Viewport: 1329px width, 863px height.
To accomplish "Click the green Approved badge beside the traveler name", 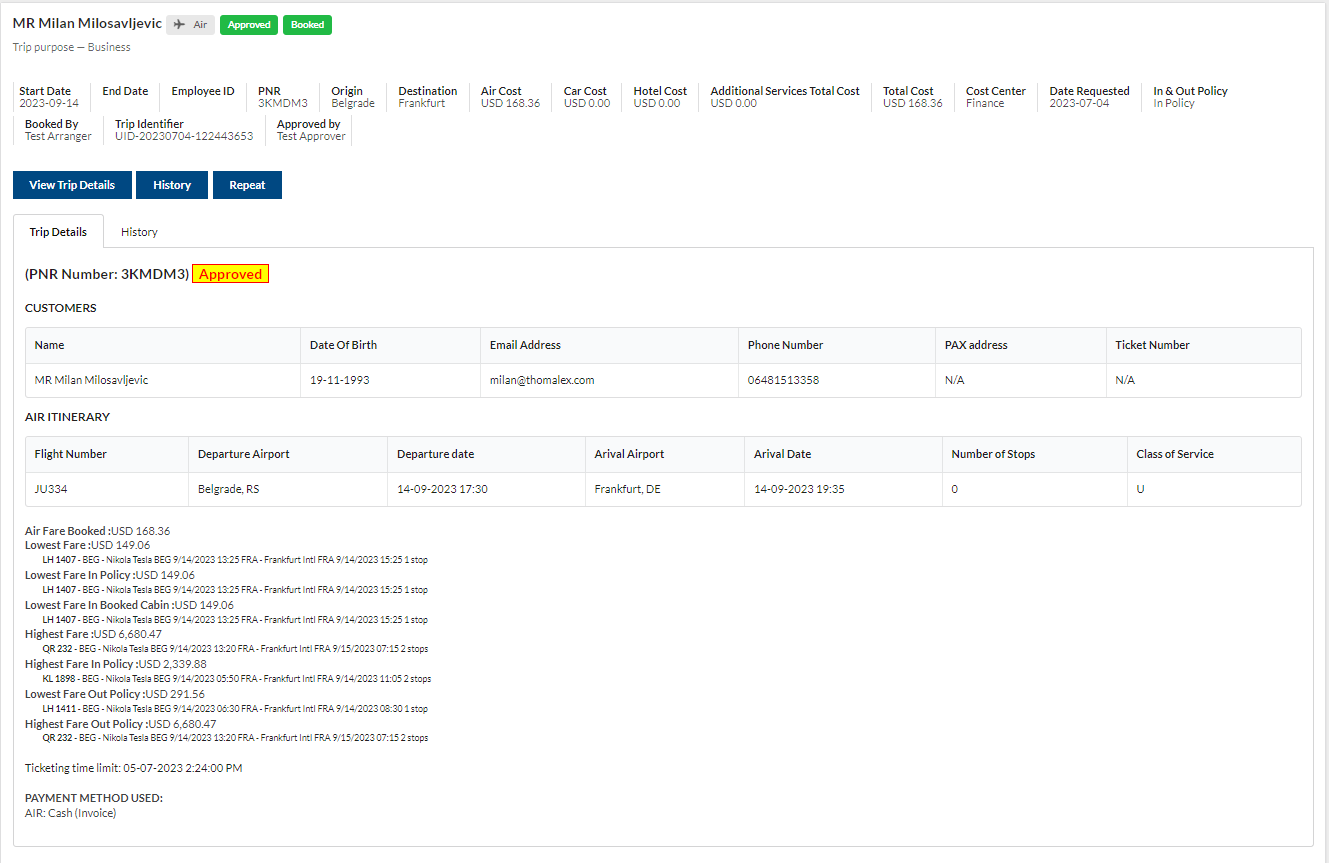I will [249, 25].
